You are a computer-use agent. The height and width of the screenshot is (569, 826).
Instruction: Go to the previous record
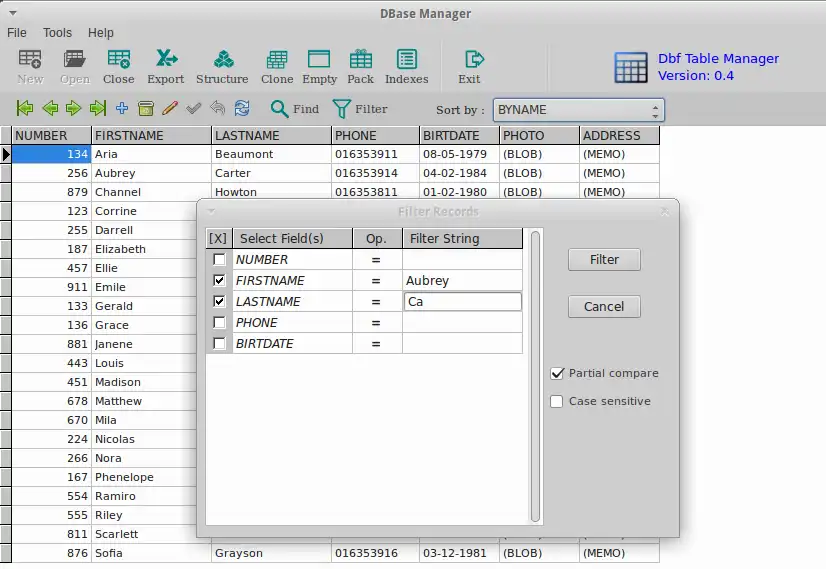click(50, 108)
